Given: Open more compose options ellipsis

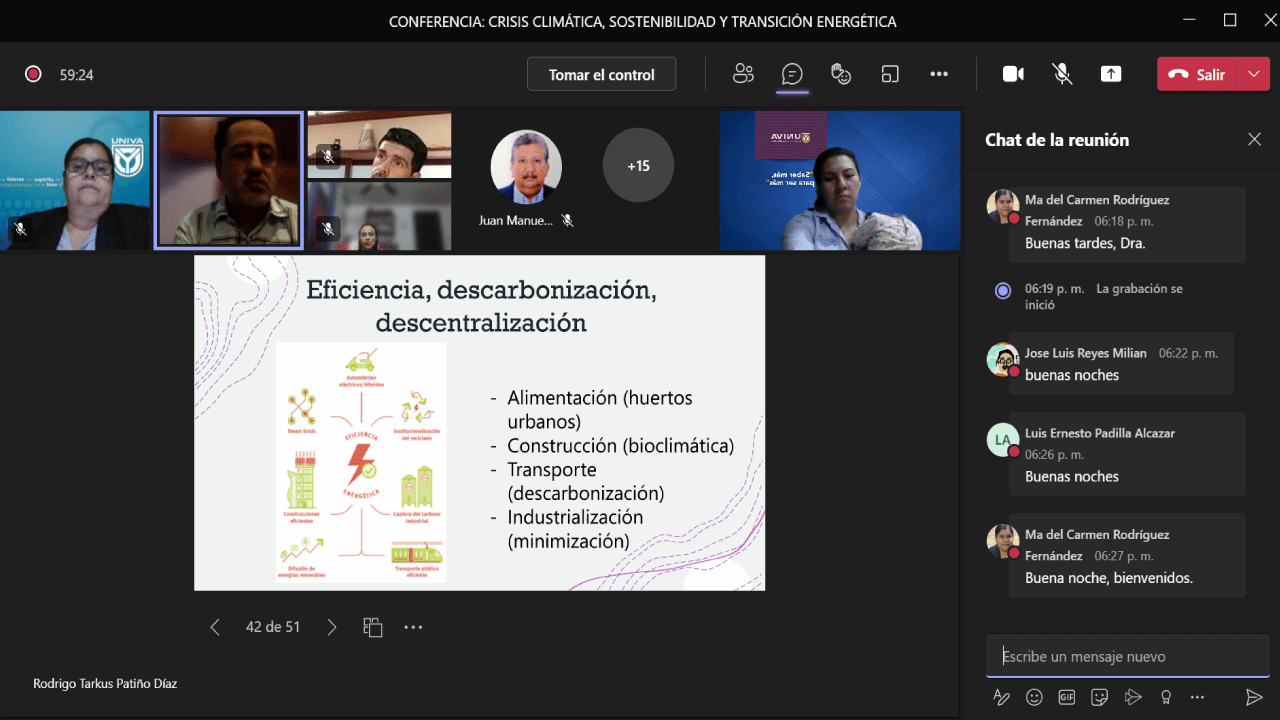Looking at the screenshot, I should coord(1197,697).
